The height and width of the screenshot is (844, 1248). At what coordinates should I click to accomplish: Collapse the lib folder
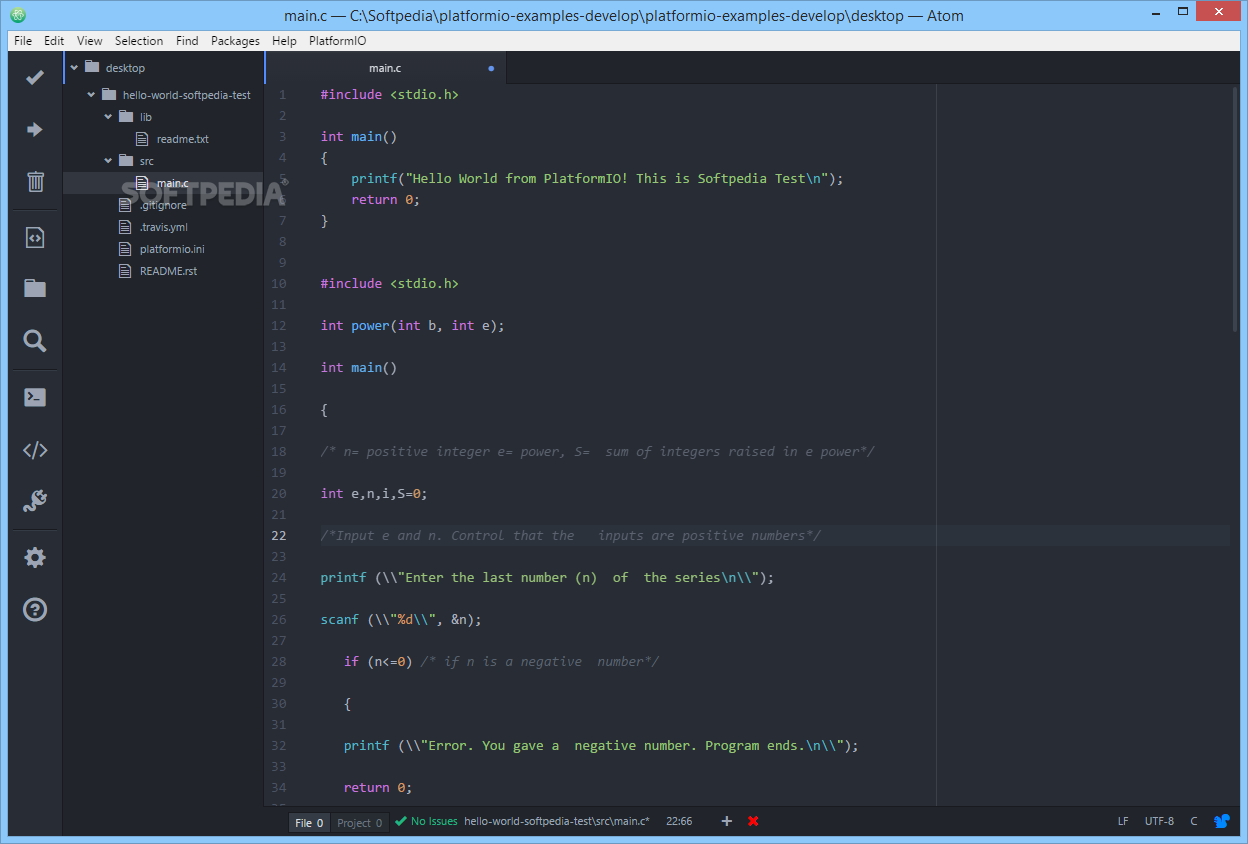point(108,117)
